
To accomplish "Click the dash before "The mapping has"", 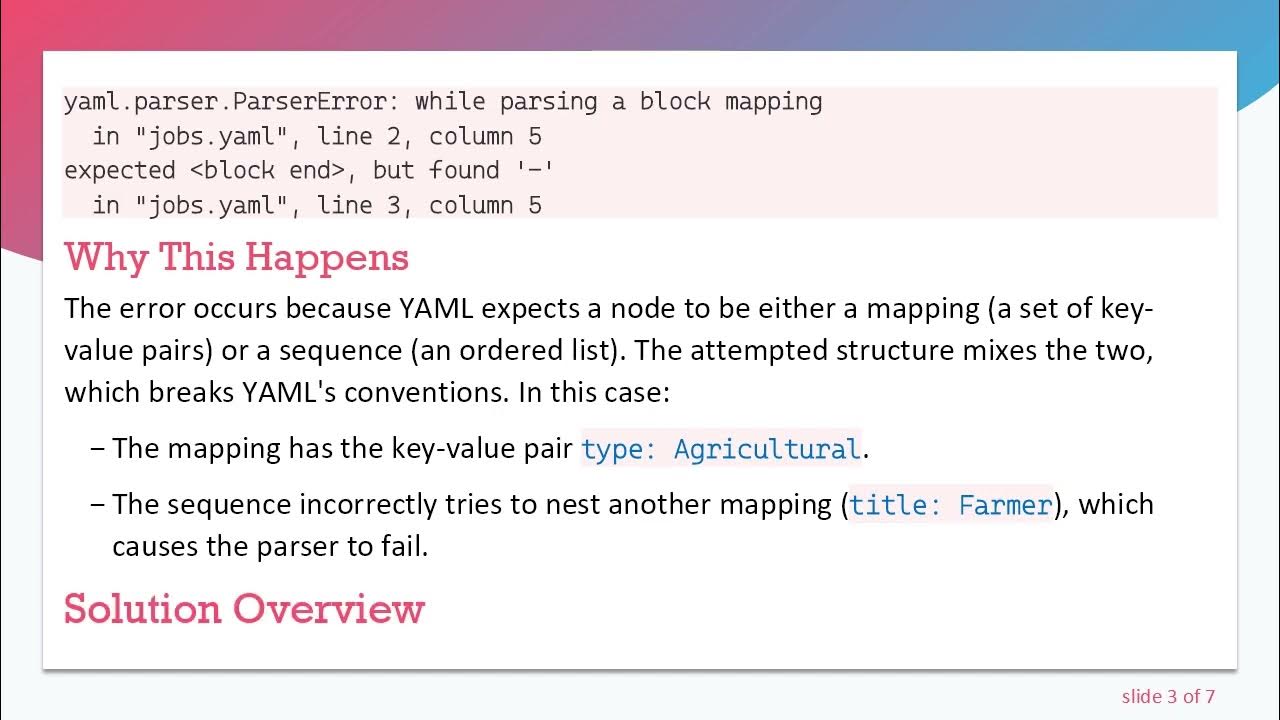I will pyautogui.click(x=97, y=448).
